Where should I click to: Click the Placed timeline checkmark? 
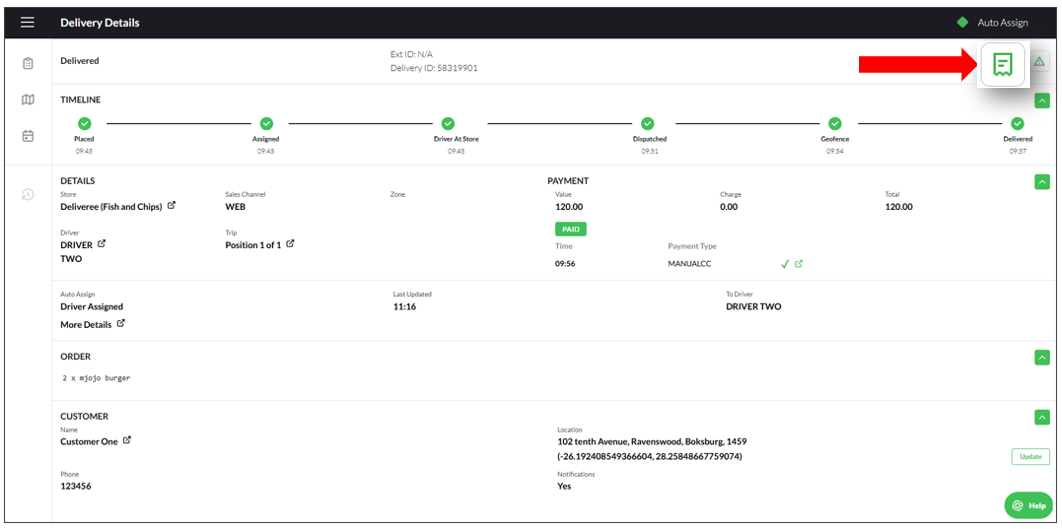point(85,123)
